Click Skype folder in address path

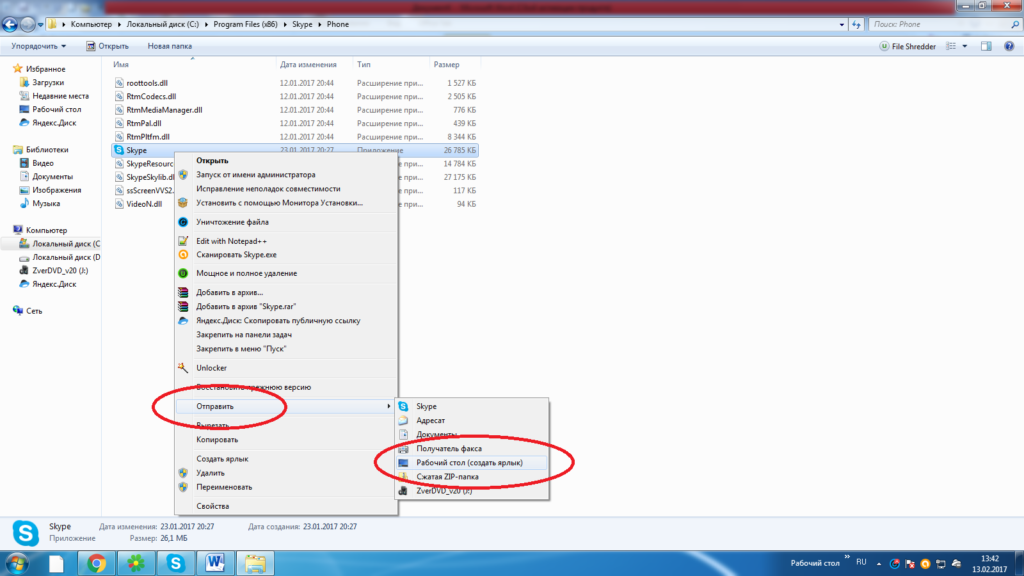302,24
